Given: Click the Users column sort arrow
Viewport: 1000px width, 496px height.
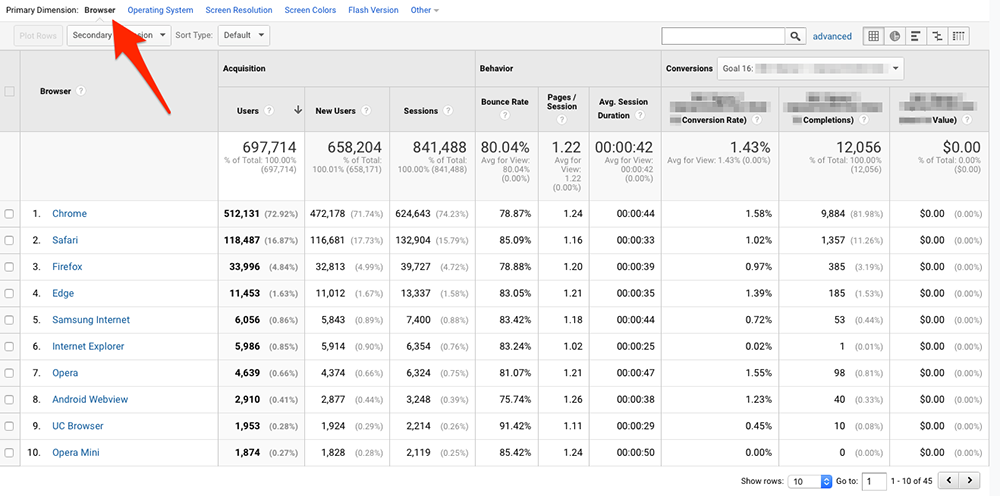Looking at the screenshot, I should coord(298,110).
